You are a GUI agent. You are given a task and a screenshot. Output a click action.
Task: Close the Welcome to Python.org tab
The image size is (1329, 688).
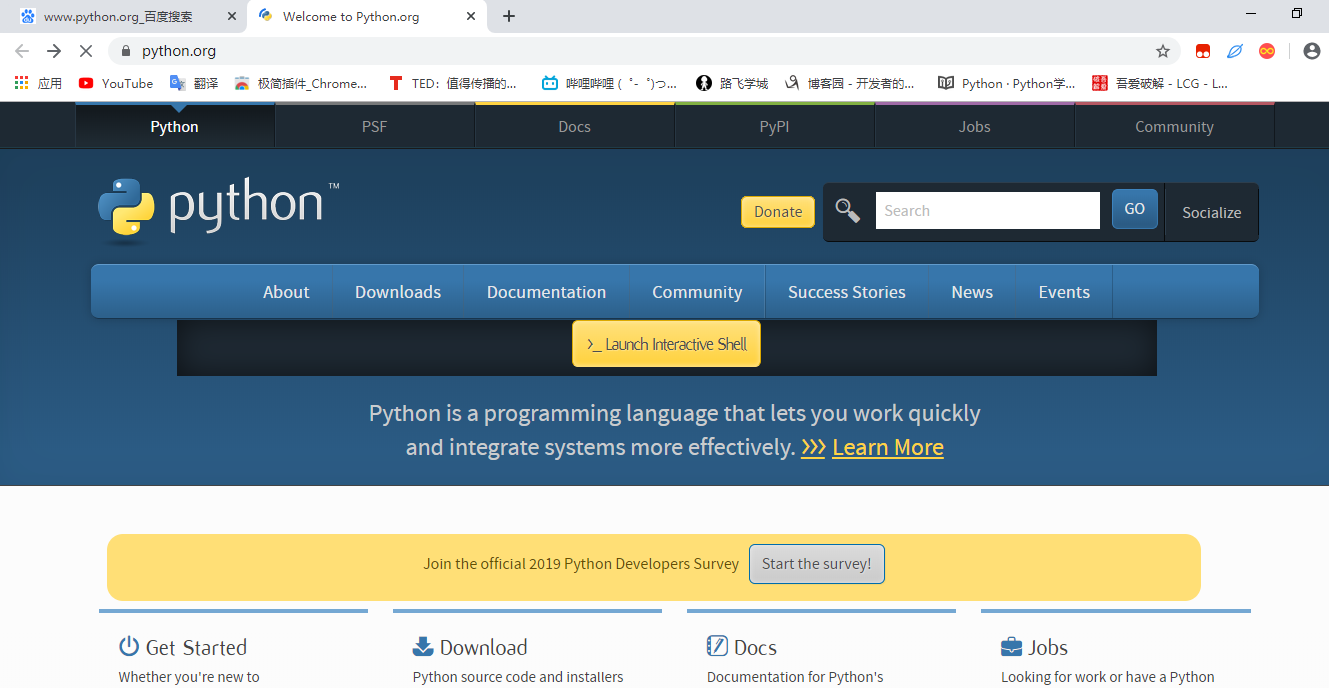(471, 17)
